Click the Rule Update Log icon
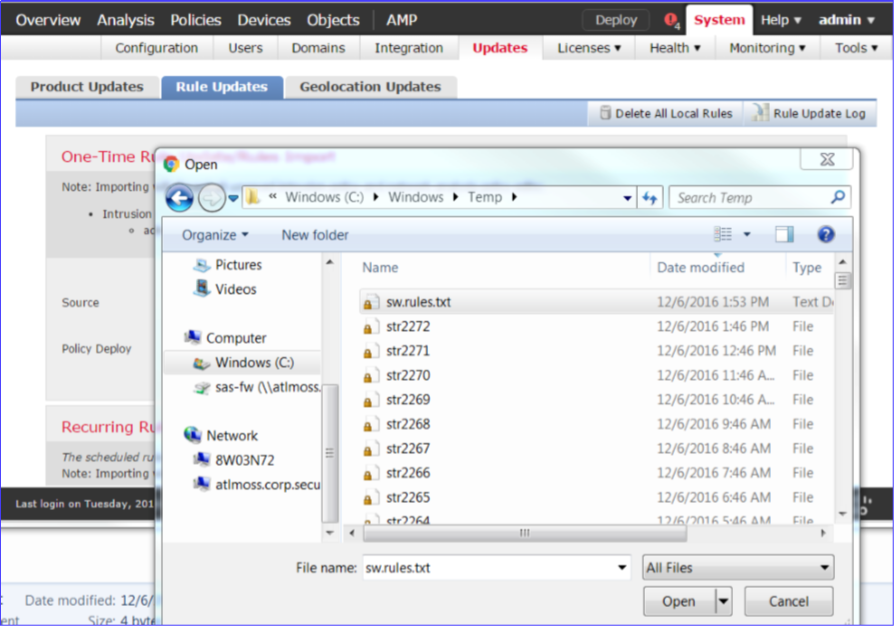 pyautogui.click(x=761, y=112)
